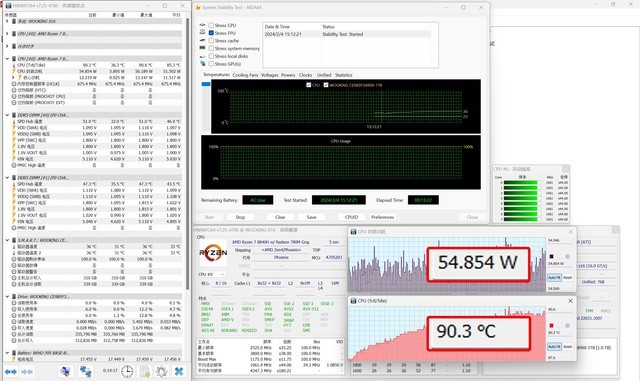Click Reset in CPU (Tctl/Tdie) graph window

click(x=568, y=346)
